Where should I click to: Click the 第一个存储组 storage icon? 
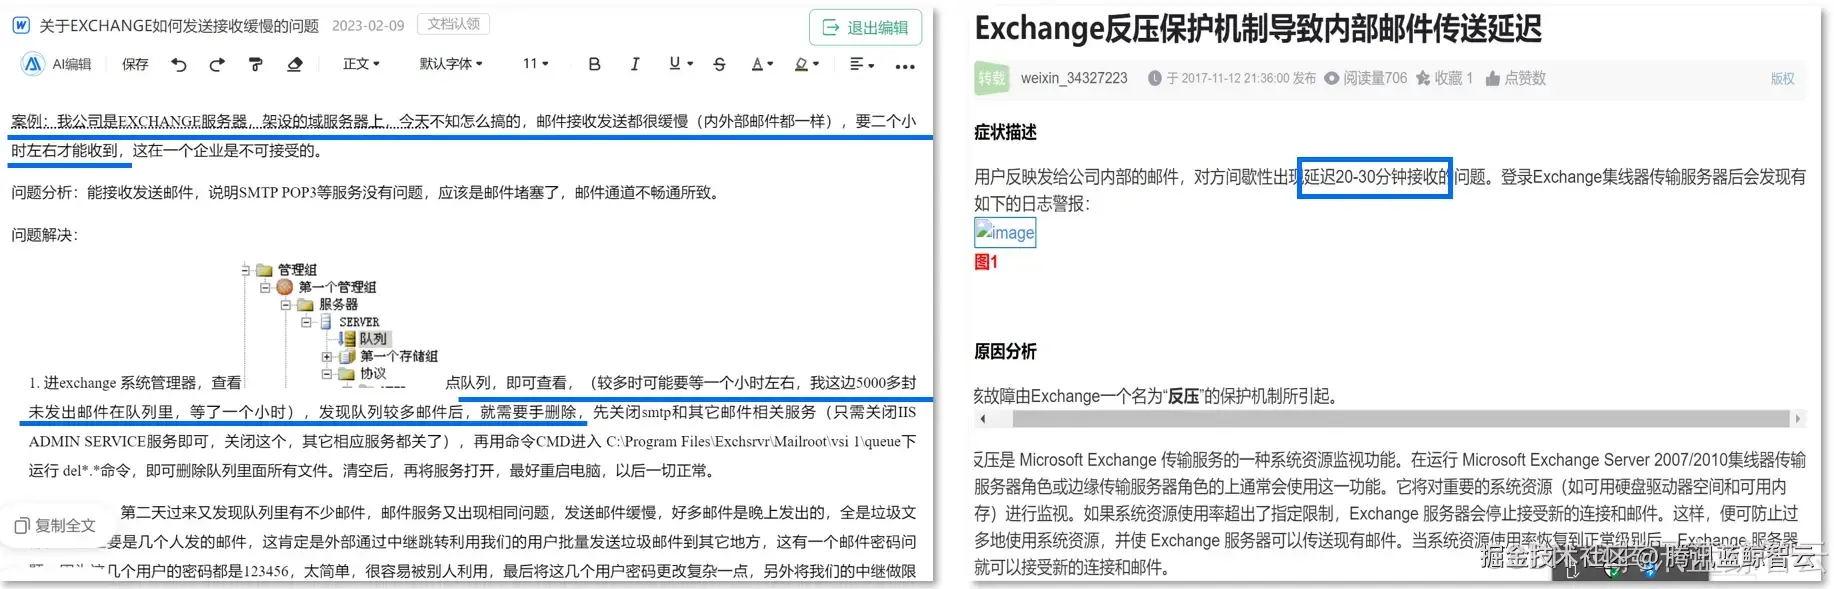[x=346, y=356]
